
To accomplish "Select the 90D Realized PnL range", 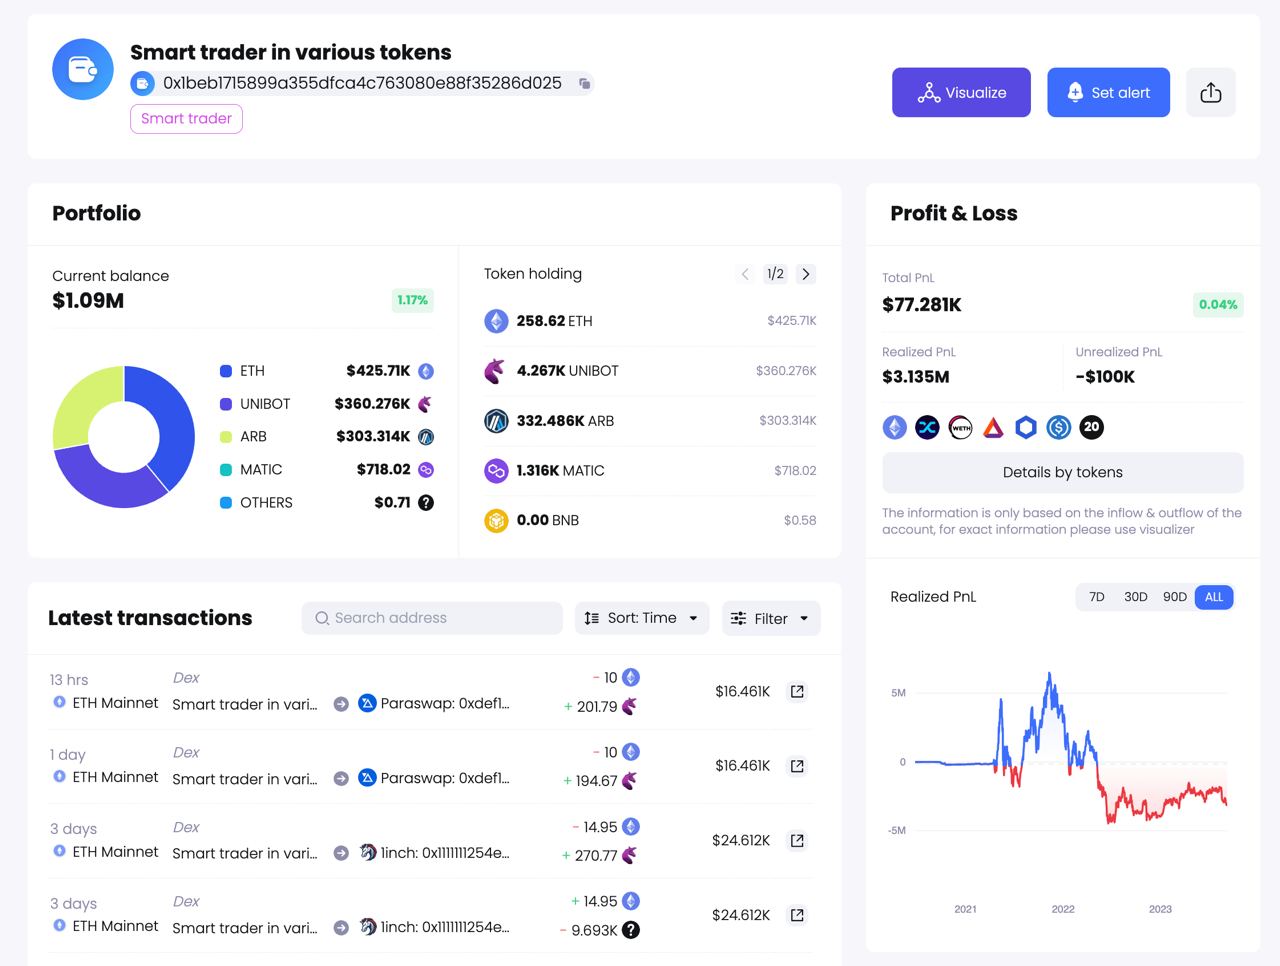I will tap(1175, 597).
